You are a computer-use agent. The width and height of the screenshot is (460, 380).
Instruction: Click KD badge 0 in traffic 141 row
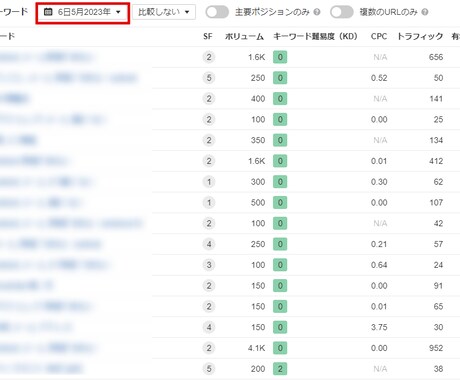(280, 99)
